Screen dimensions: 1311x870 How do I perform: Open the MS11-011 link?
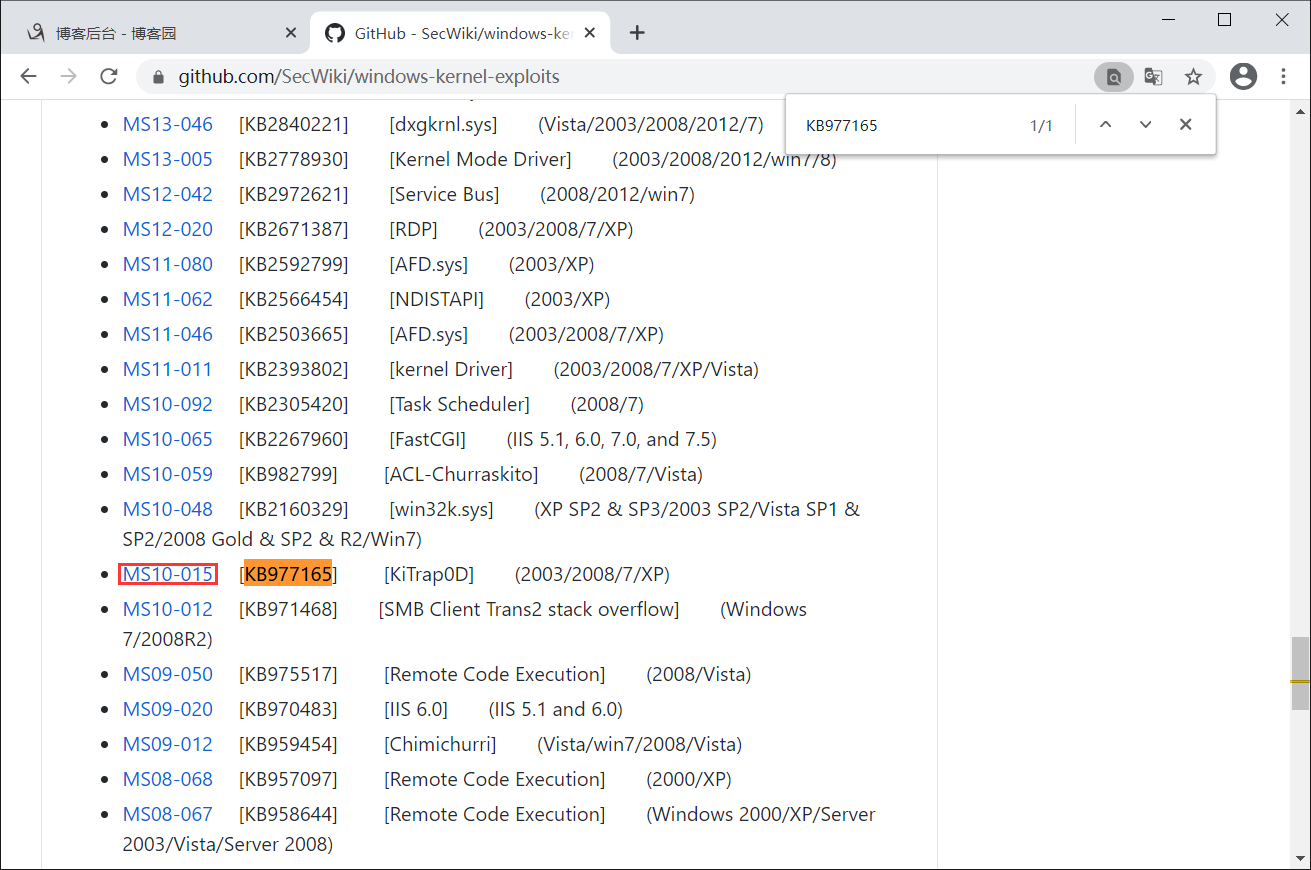coord(168,369)
